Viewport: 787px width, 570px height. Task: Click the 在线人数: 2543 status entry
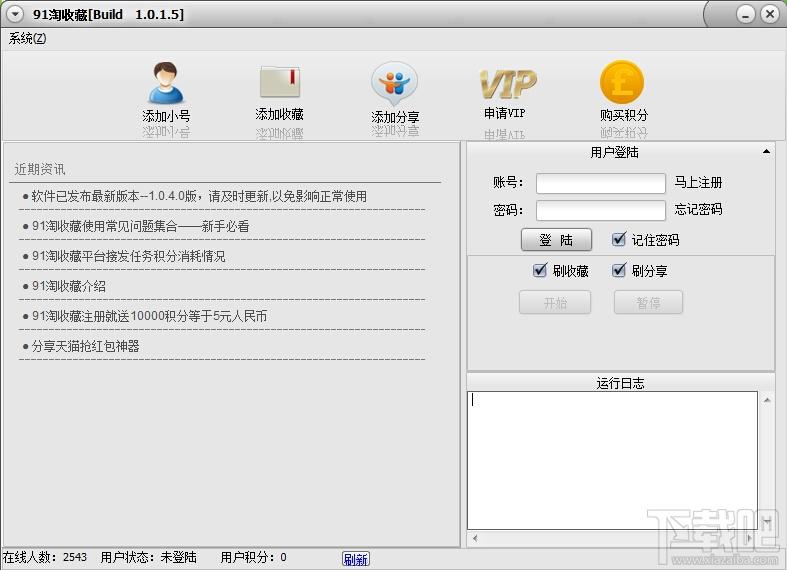click(45, 557)
